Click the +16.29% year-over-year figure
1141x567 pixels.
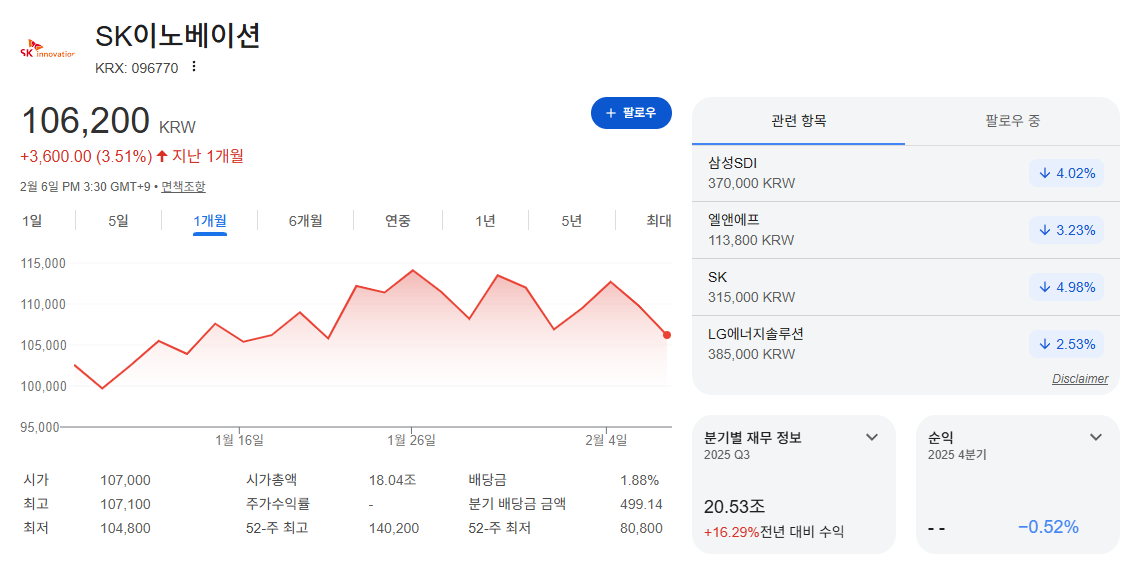(x=731, y=532)
